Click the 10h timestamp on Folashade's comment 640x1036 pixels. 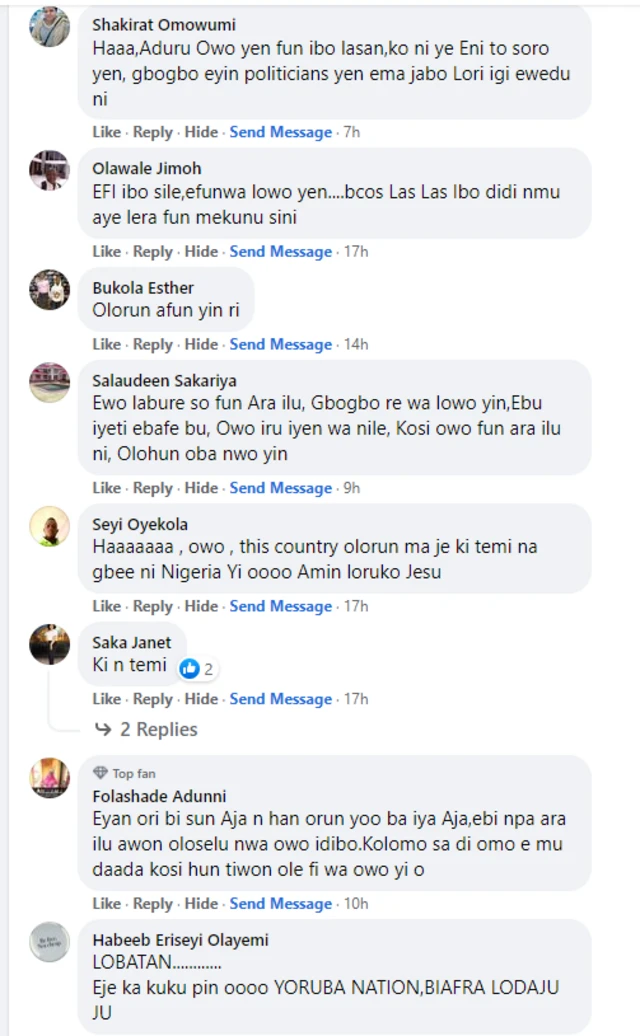(355, 903)
